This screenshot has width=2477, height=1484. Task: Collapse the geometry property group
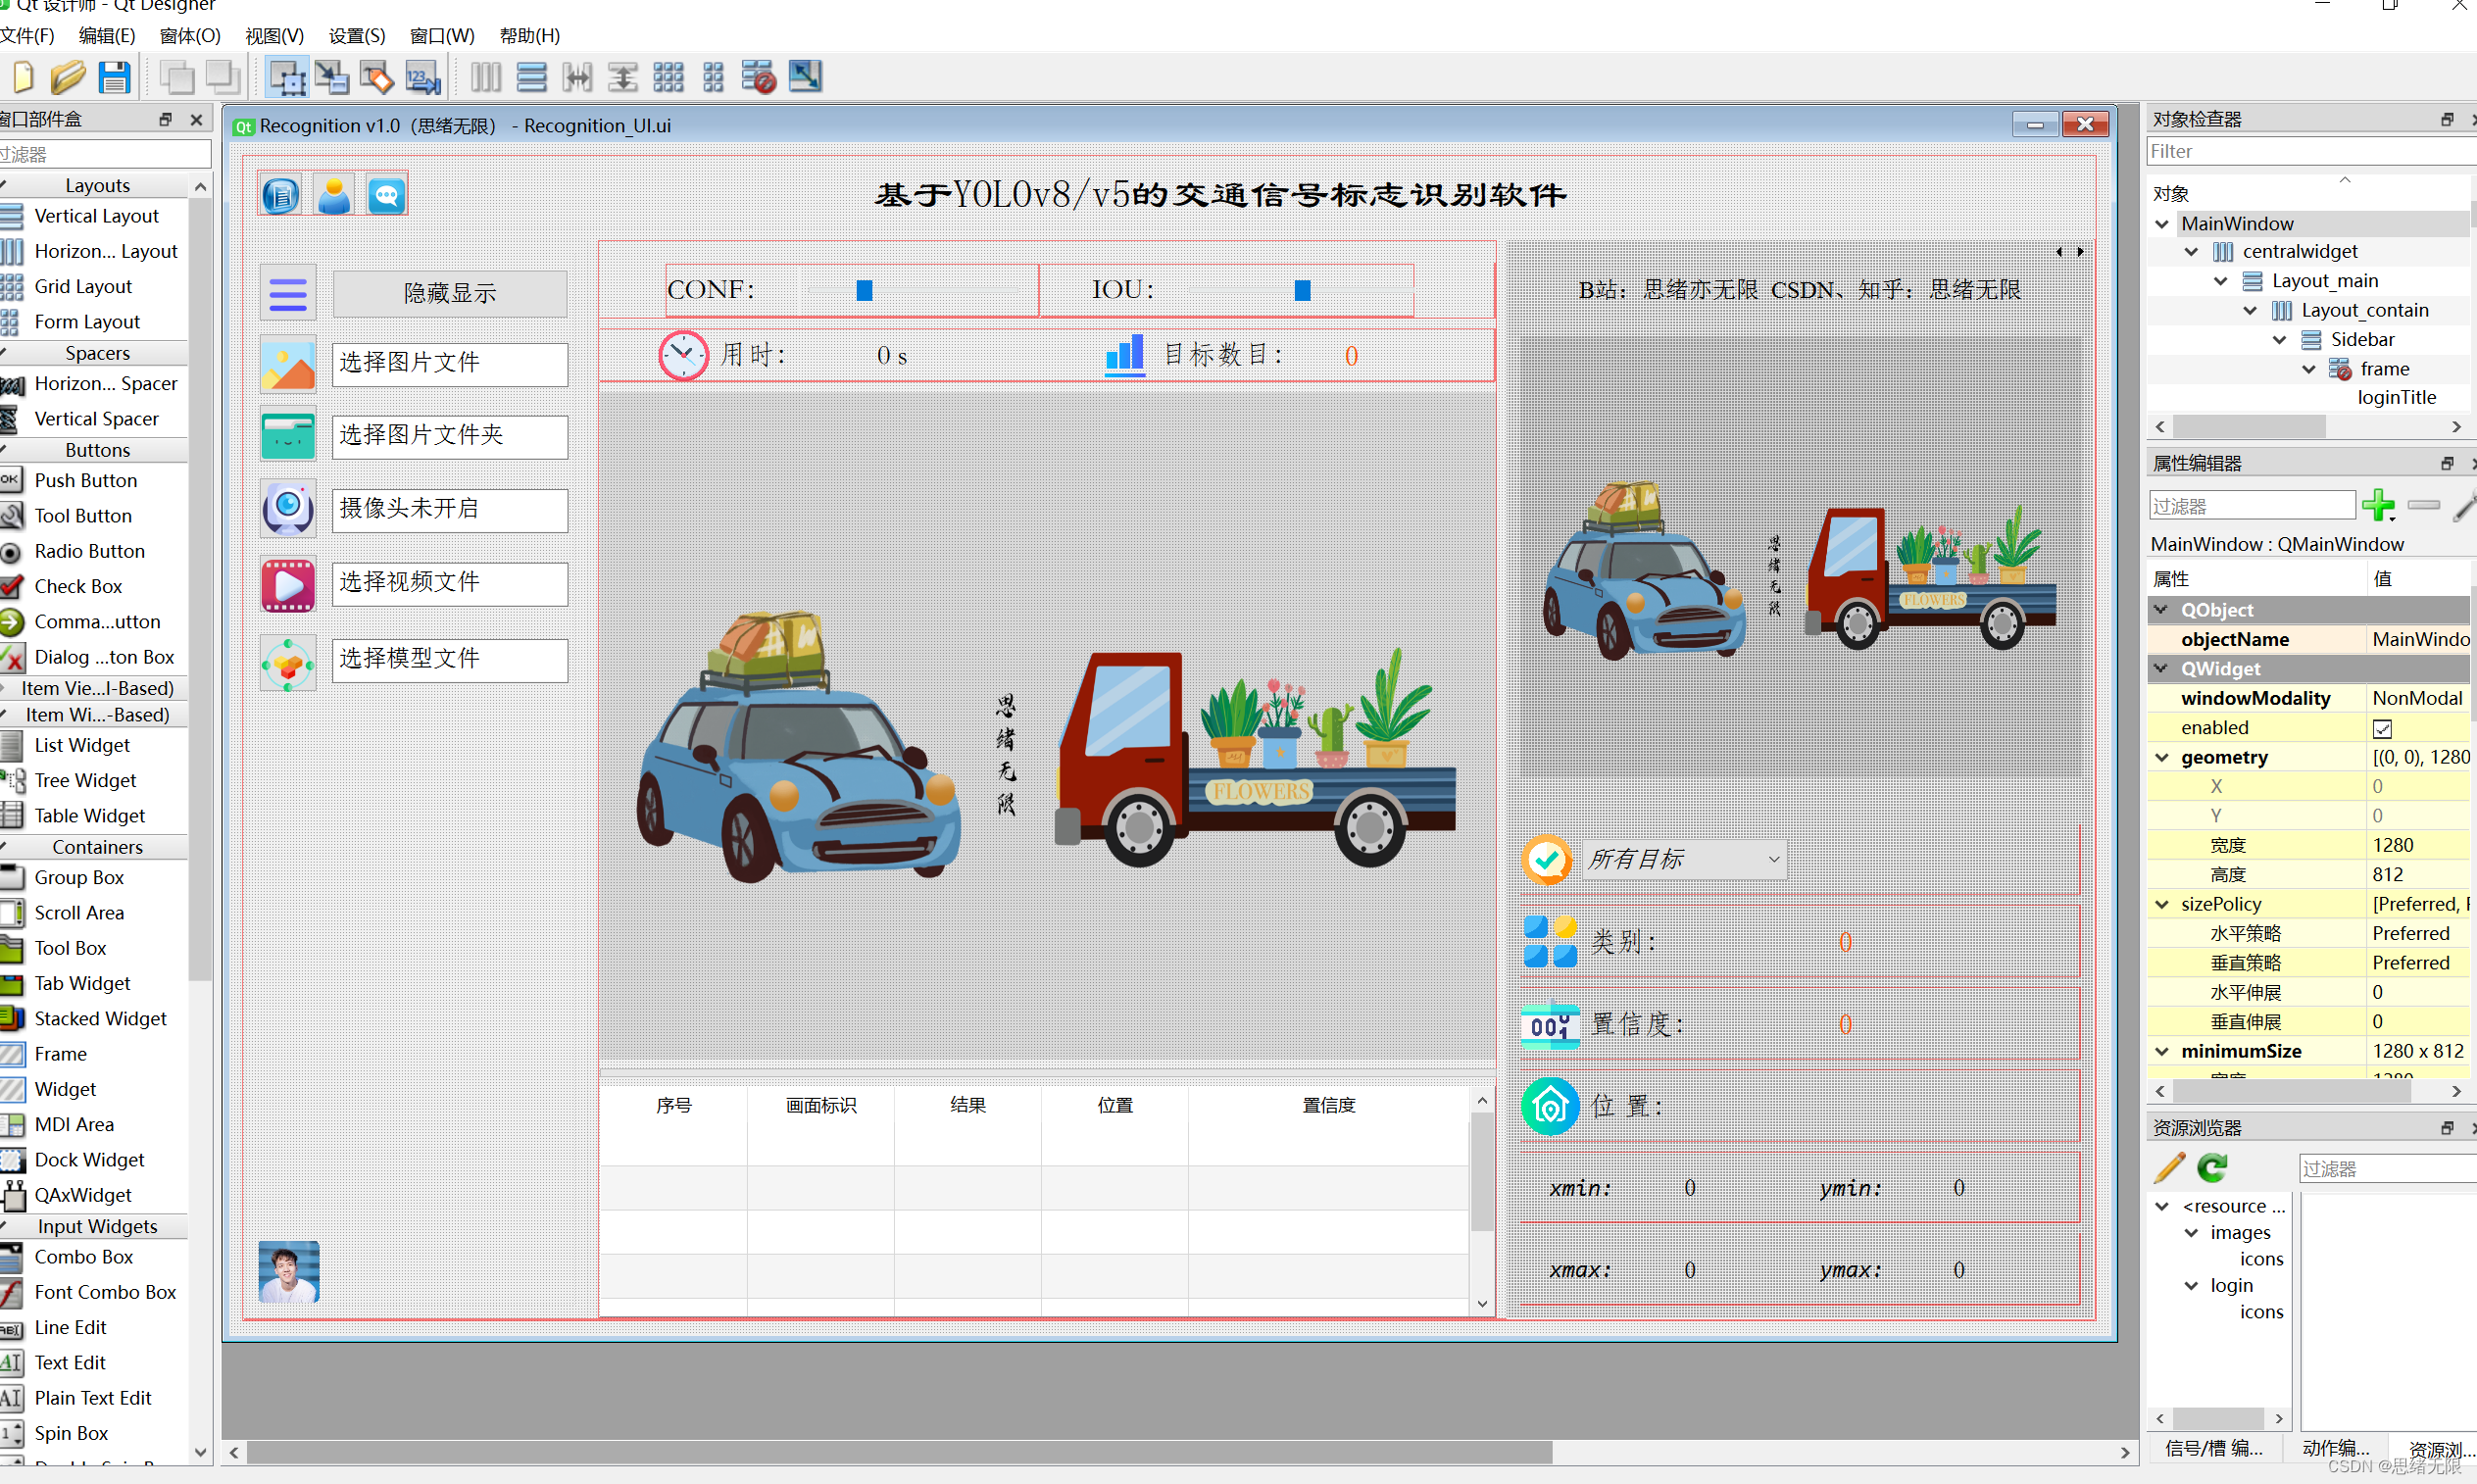point(2162,757)
